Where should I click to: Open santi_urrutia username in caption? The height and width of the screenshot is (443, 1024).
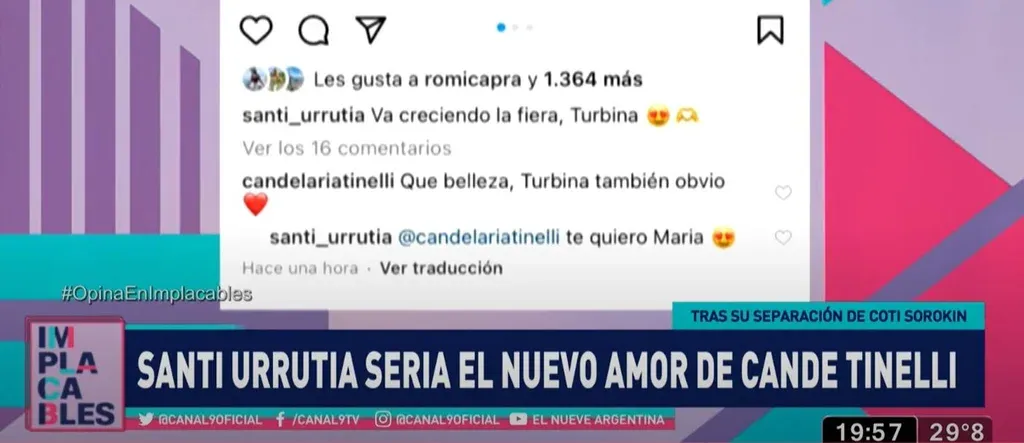click(304, 116)
